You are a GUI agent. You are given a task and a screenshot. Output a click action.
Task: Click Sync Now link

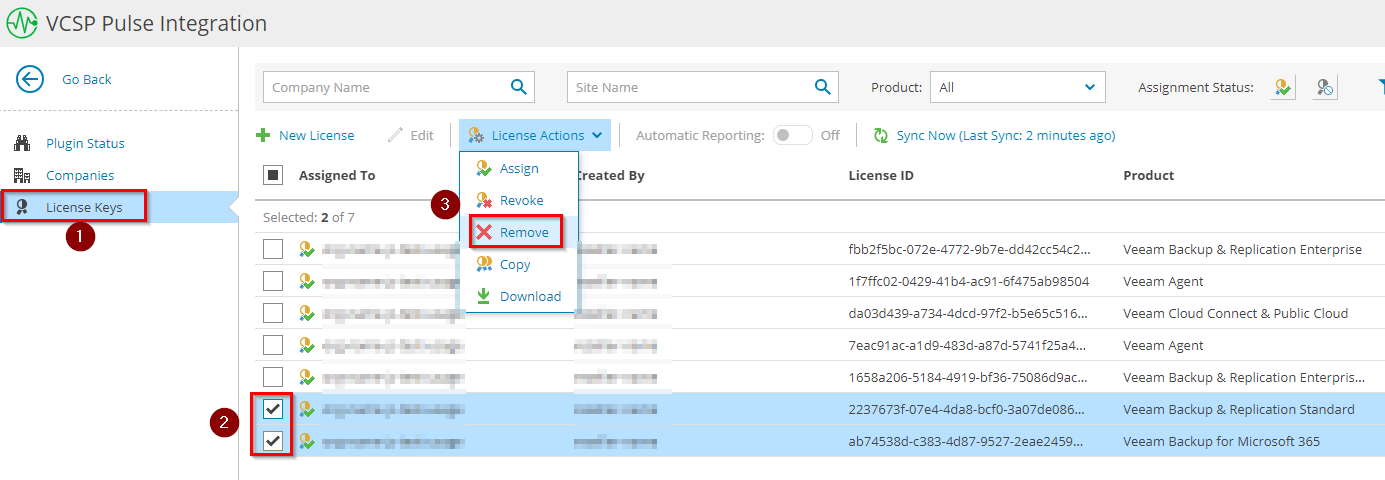coord(994,135)
